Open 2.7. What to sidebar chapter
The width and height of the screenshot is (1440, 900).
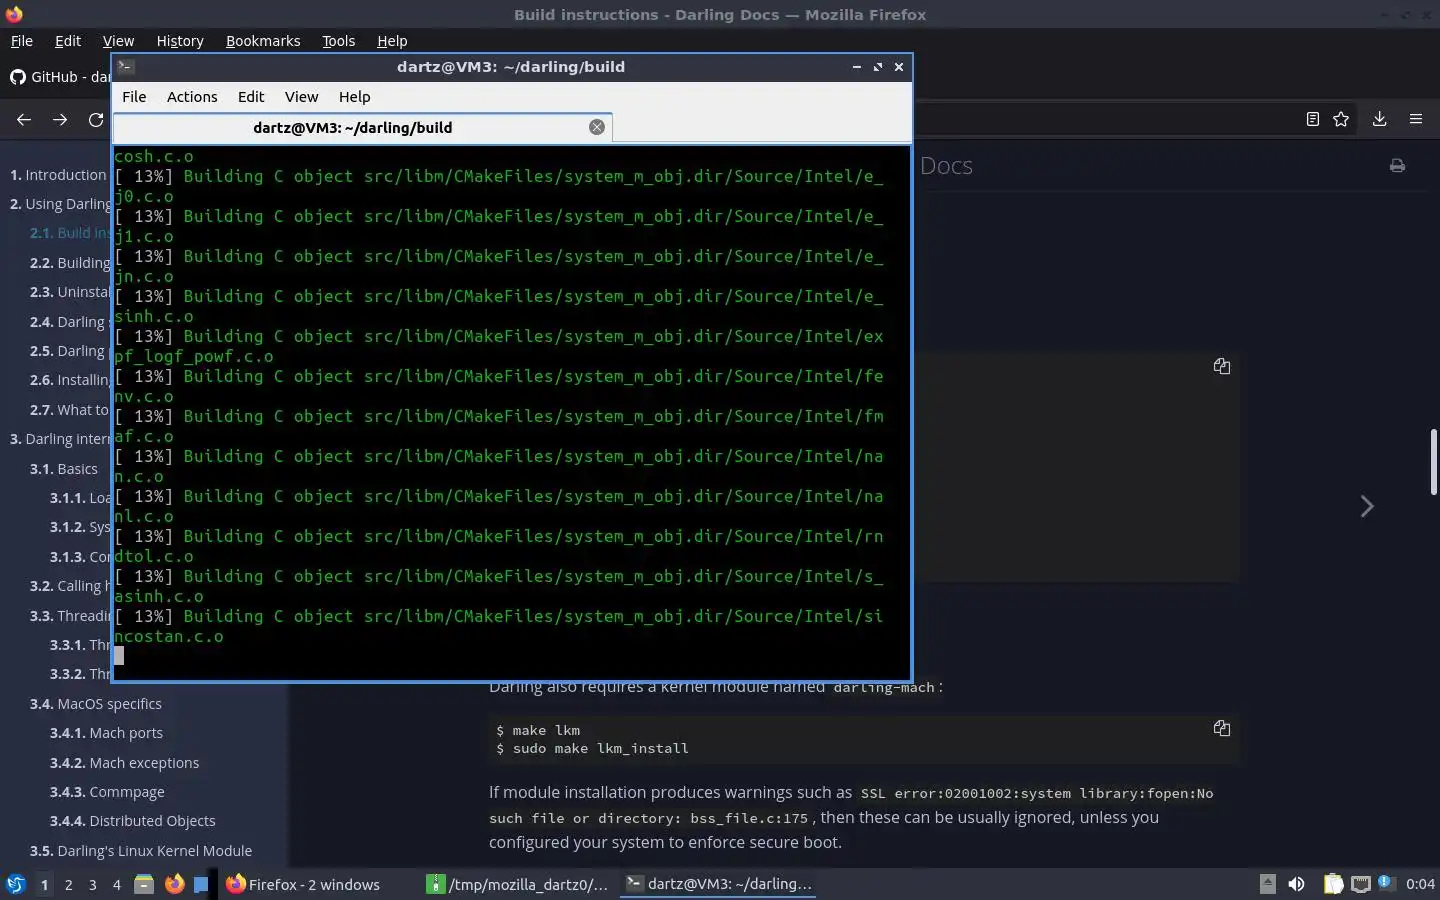click(x=70, y=410)
